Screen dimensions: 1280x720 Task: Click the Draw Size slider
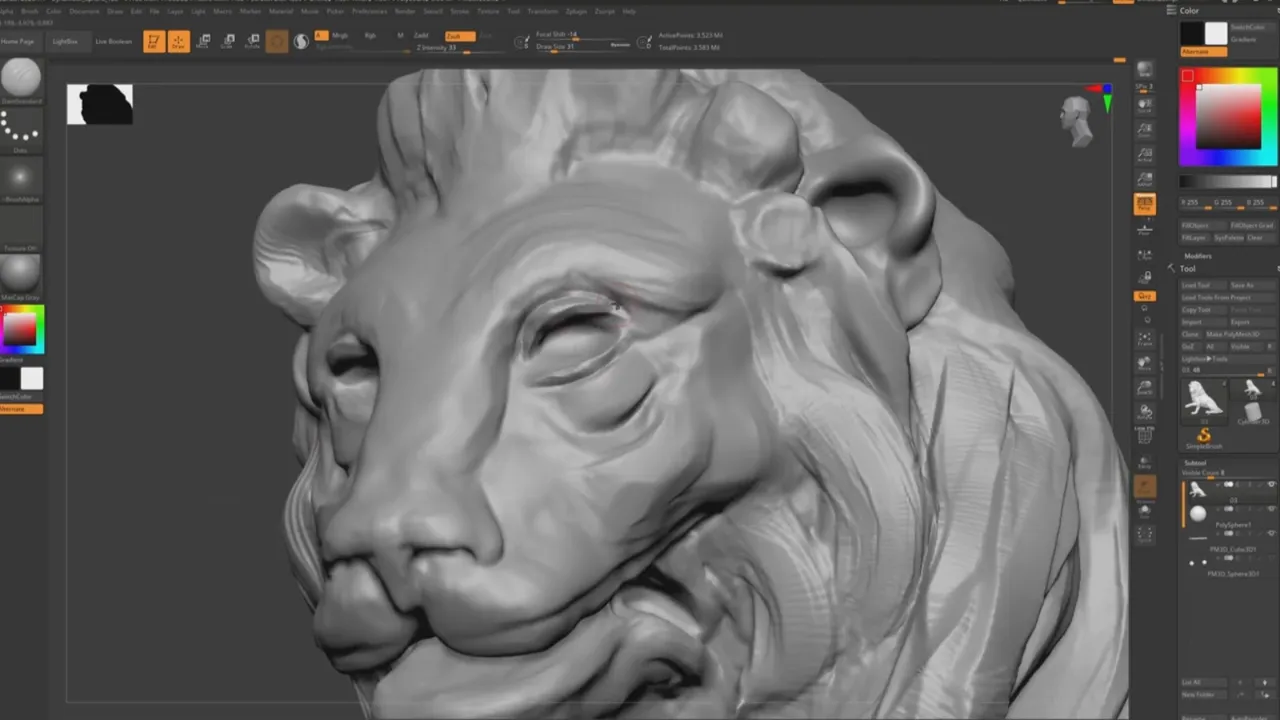tap(585, 47)
